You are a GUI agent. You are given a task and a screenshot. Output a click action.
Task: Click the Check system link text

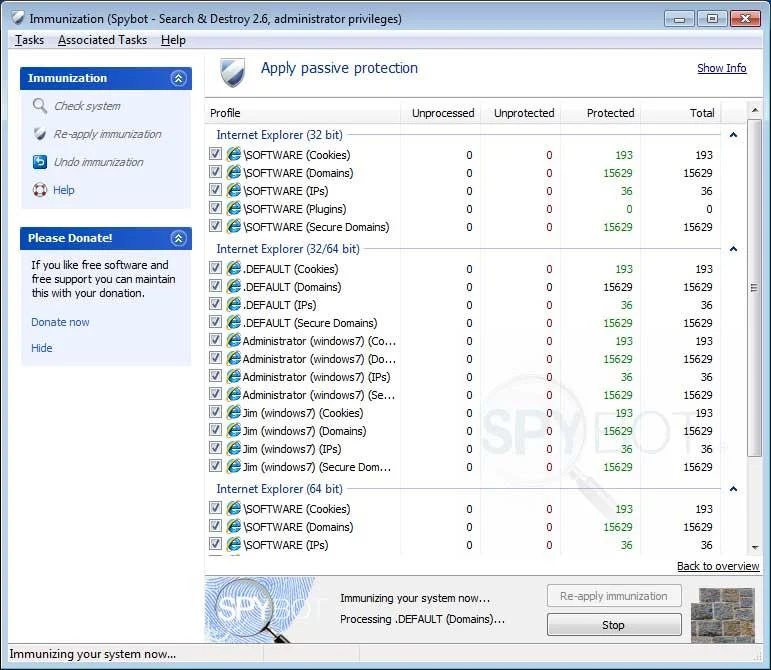(x=87, y=106)
